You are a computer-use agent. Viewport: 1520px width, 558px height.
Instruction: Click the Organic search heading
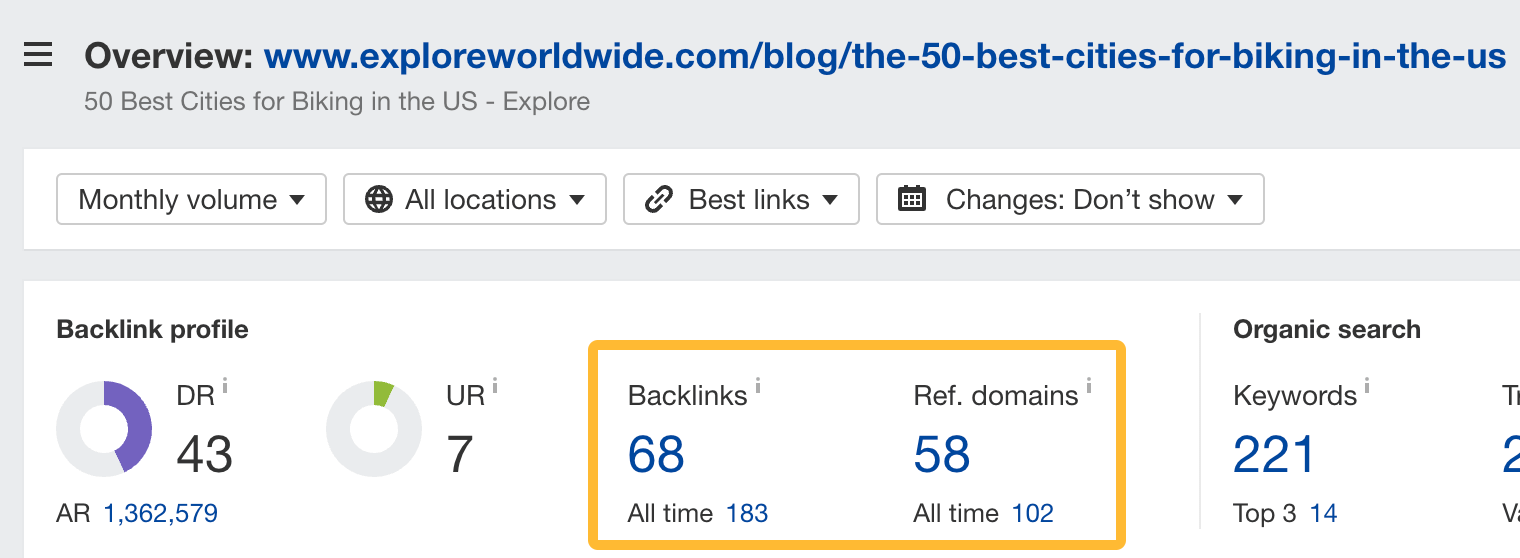click(1327, 330)
